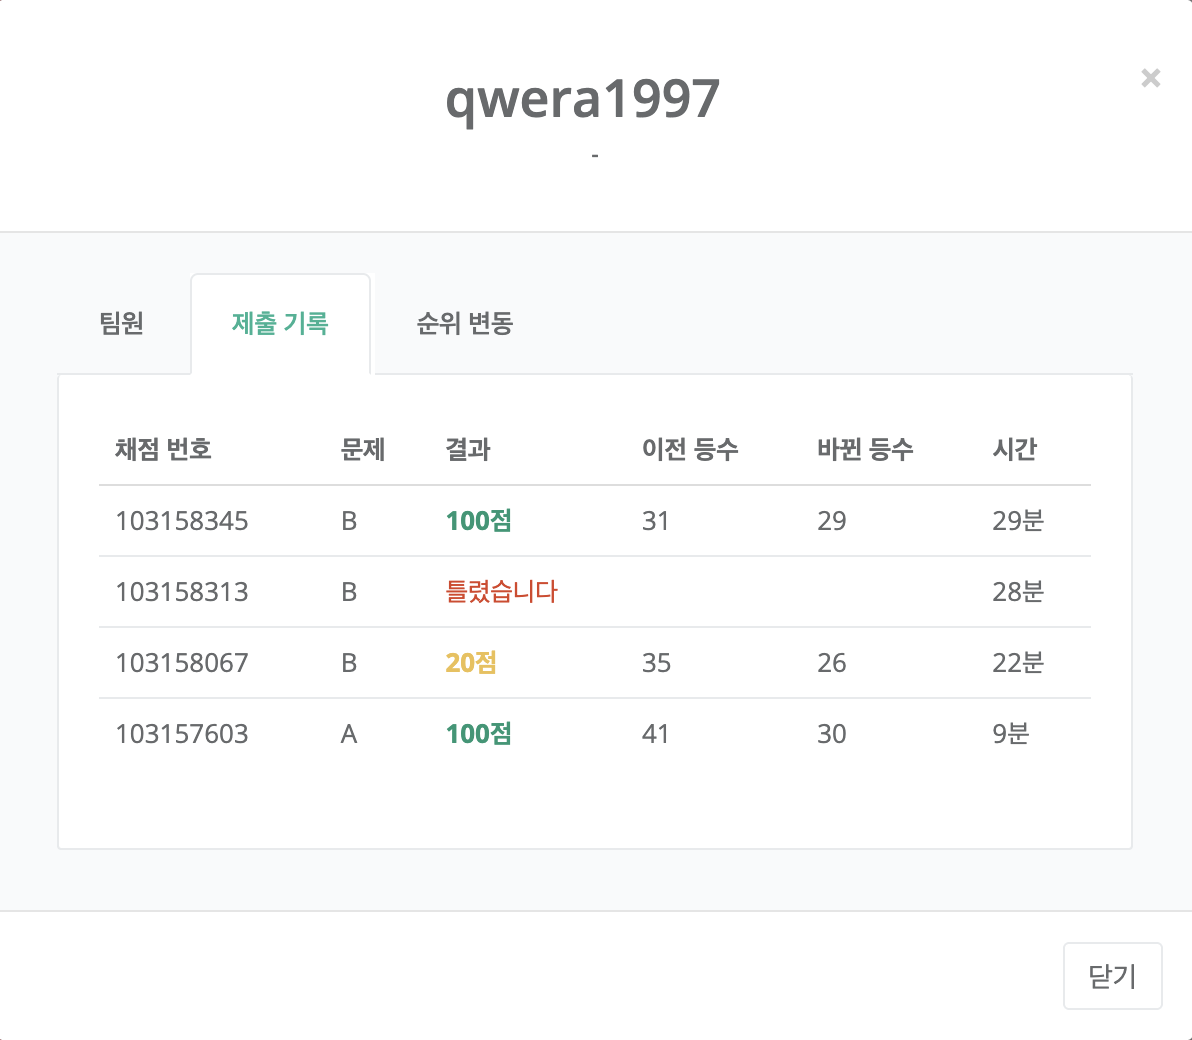Click the 틀렸습니다 result text
Screen dimensions: 1192x1040
(501, 592)
